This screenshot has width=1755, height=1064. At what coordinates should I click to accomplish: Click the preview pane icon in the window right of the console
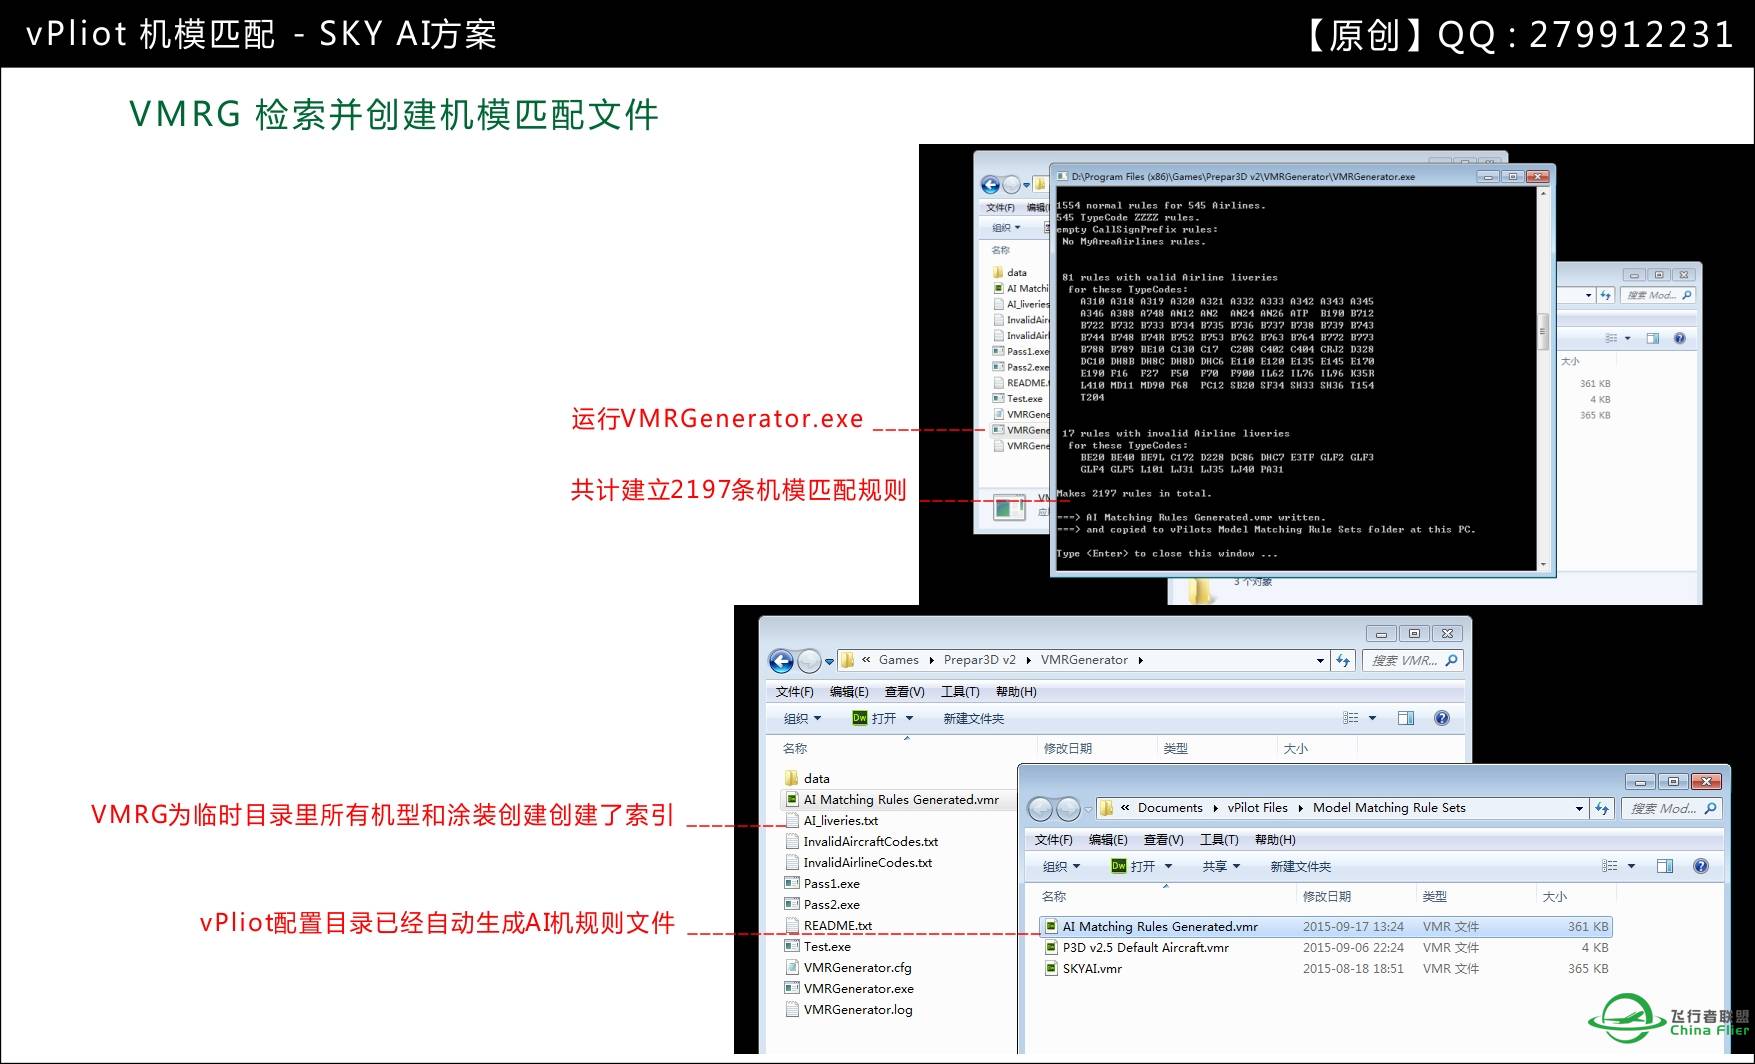[1652, 338]
